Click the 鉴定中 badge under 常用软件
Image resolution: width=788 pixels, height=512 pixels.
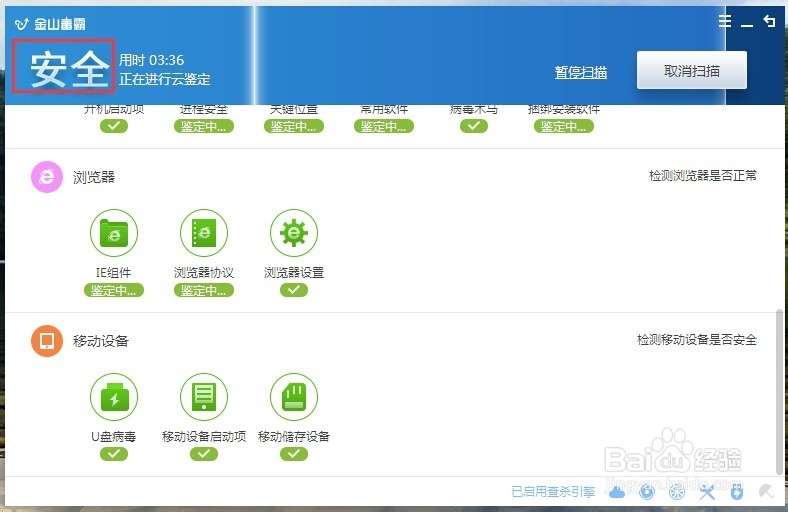tap(383, 127)
